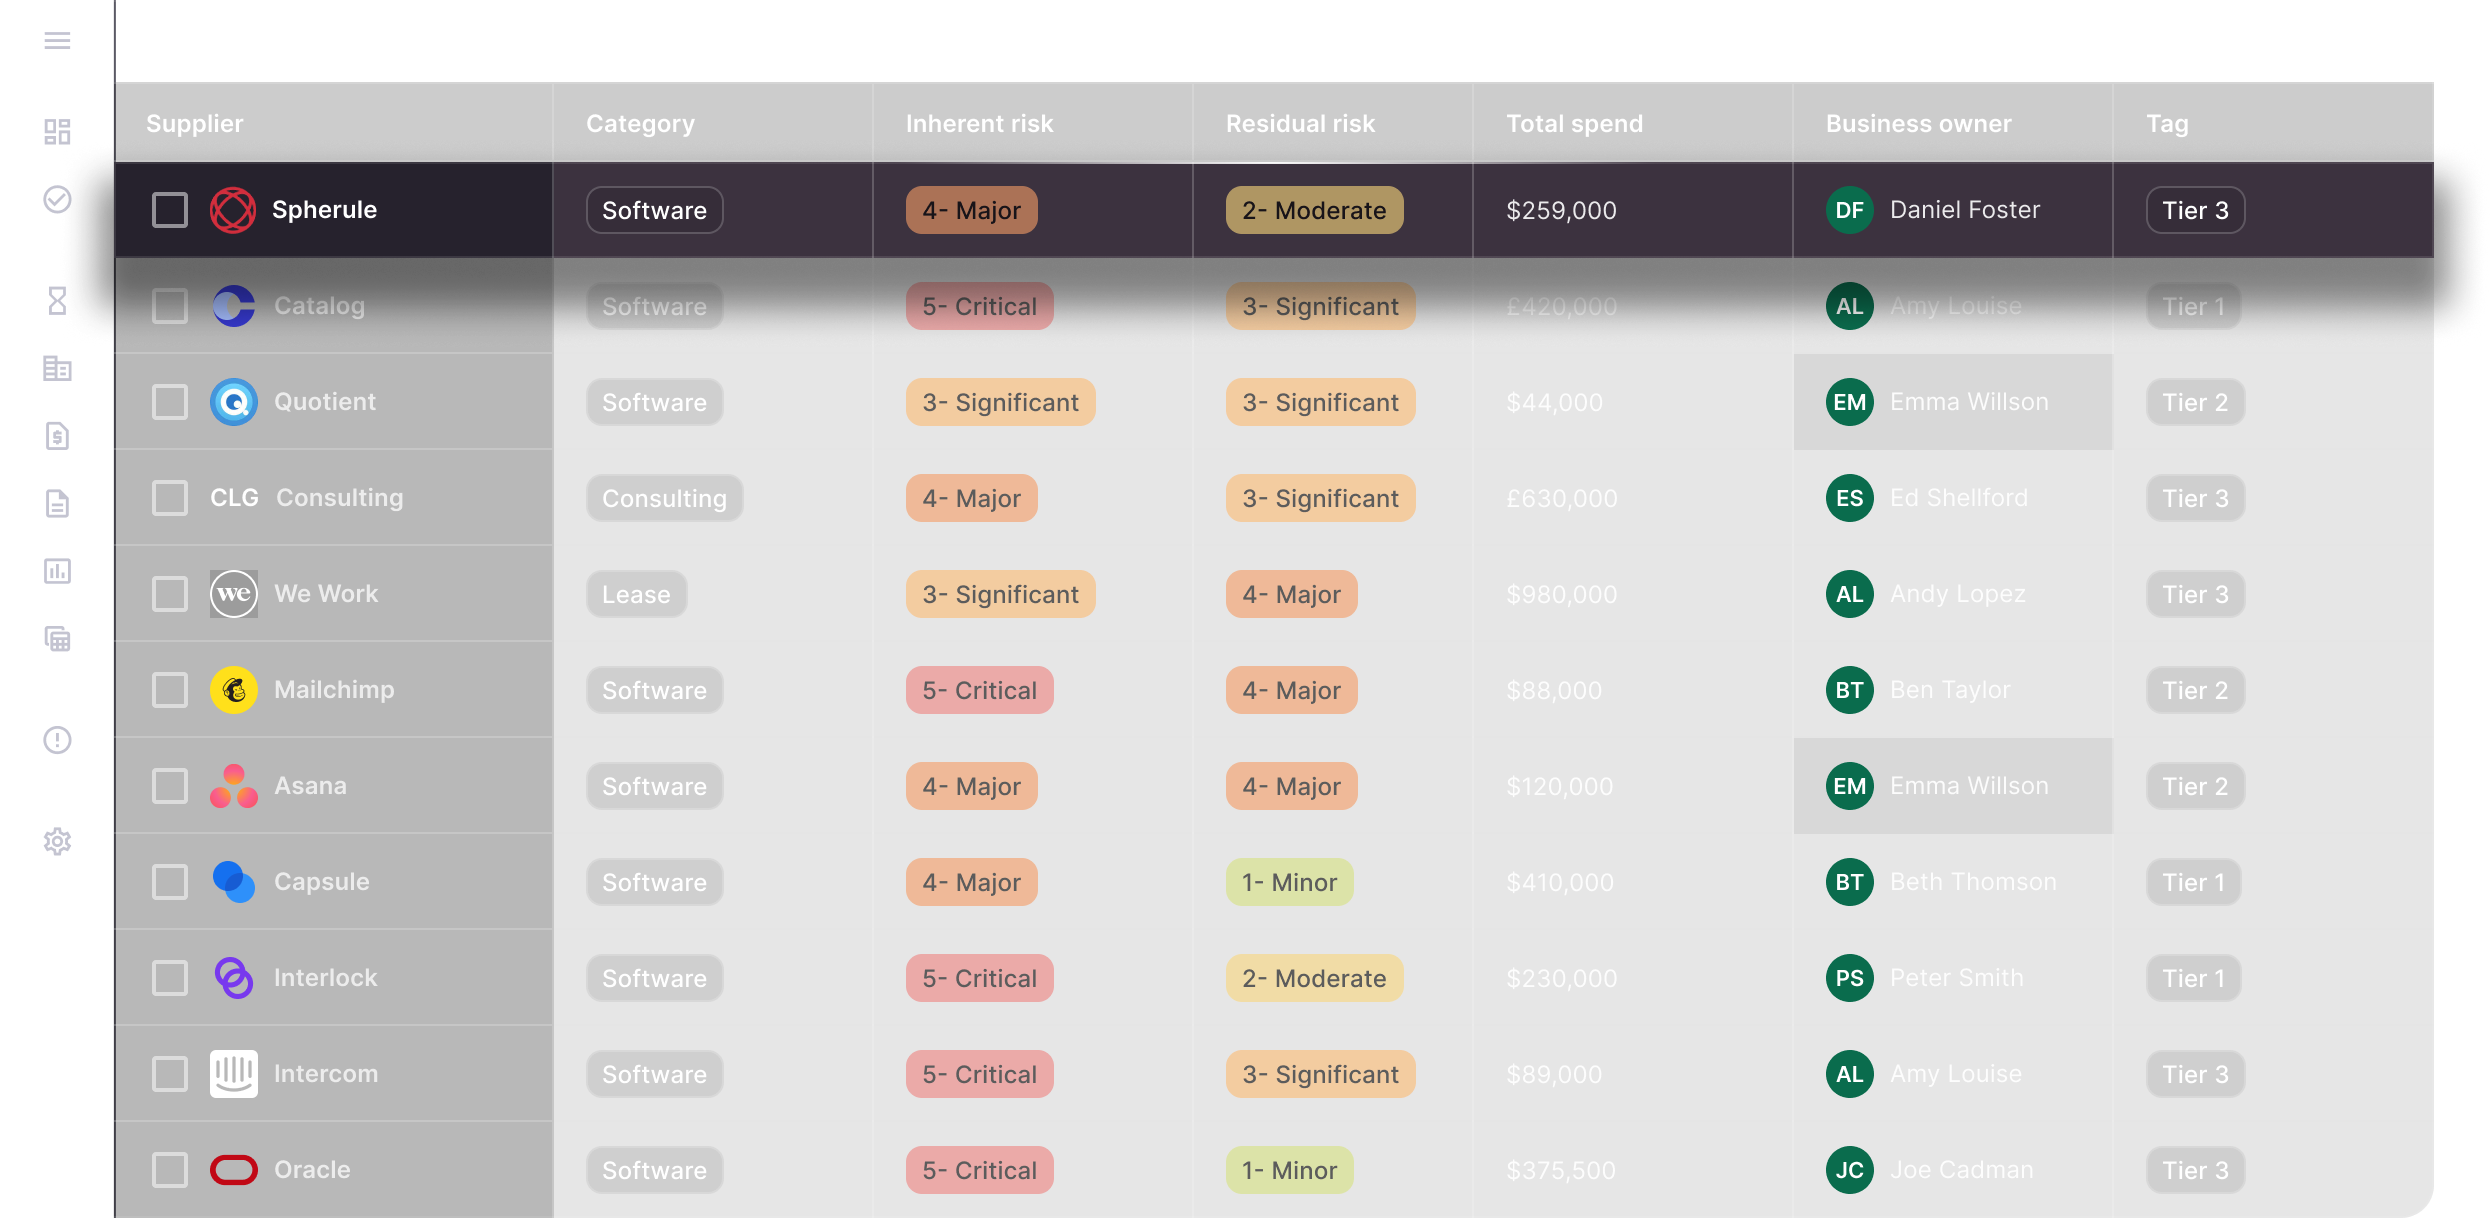
Task: Open the table sheets icon in sidebar
Action: (x=57, y=638)
